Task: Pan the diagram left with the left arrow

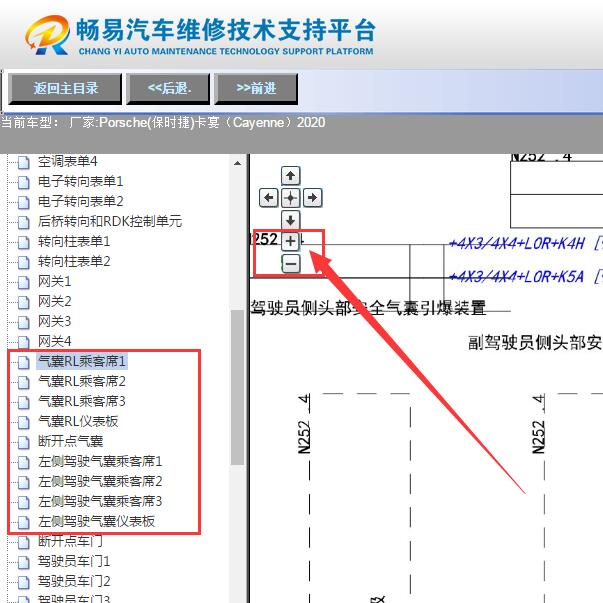Action: [268, 198]
